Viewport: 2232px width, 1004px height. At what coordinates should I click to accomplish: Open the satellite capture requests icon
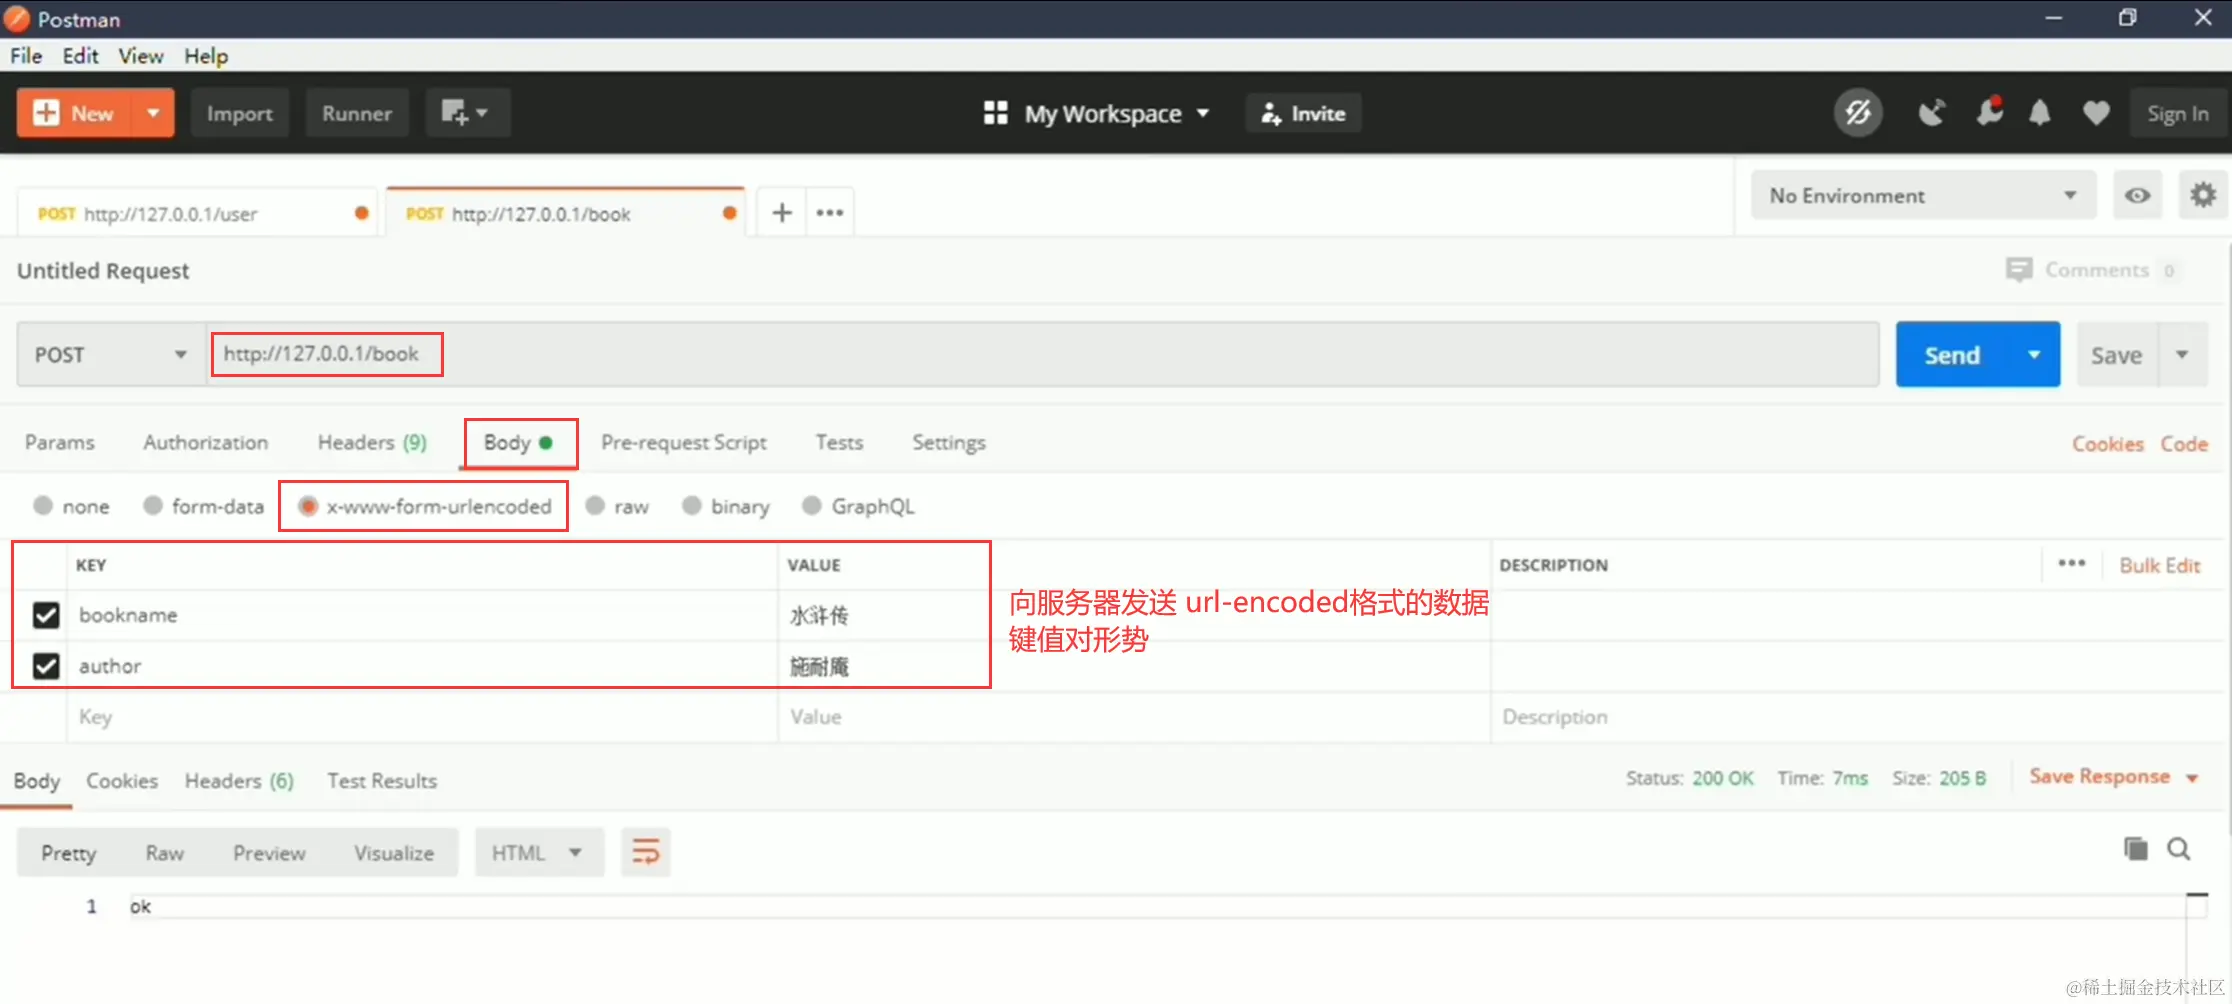(x=1932, y=113)
